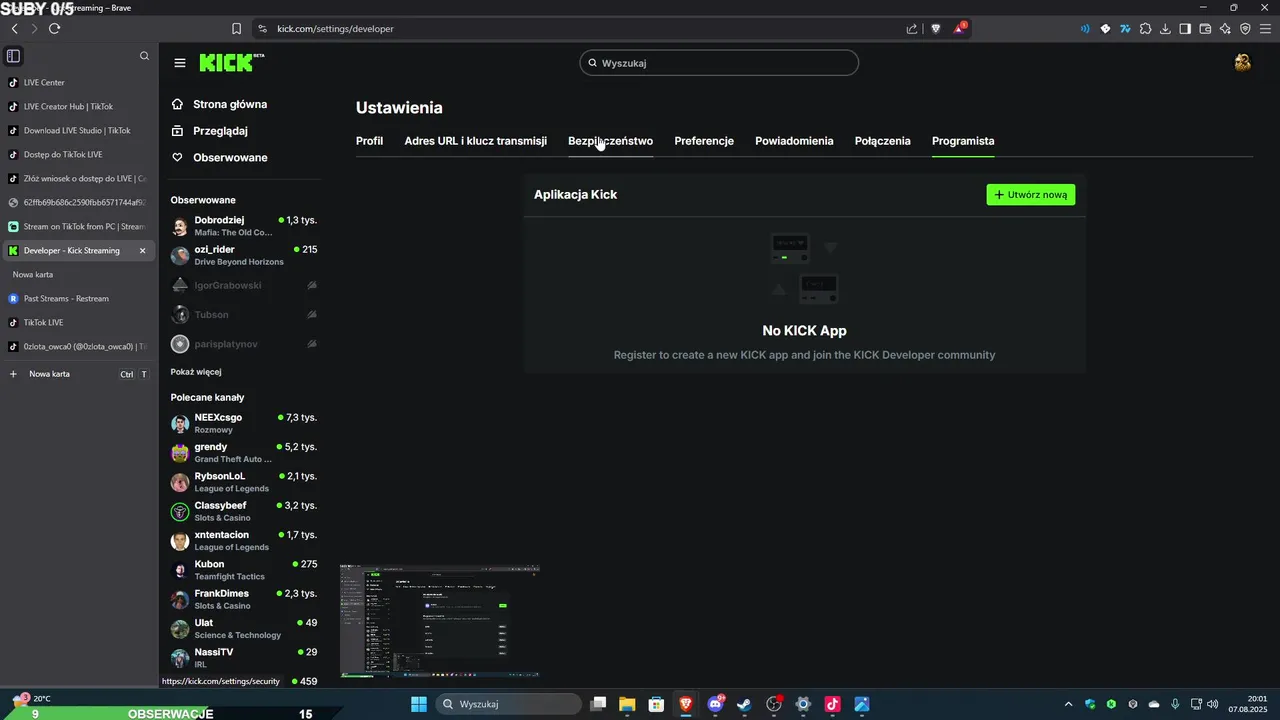This screenshot has height=720, width=1280.
Task: Click the KICK logo
Action: tap(231, 62)
